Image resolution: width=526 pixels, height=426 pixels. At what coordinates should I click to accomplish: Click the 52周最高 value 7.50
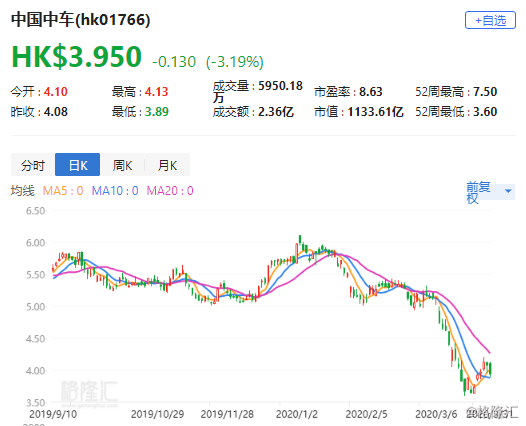[x=485, y=92]
